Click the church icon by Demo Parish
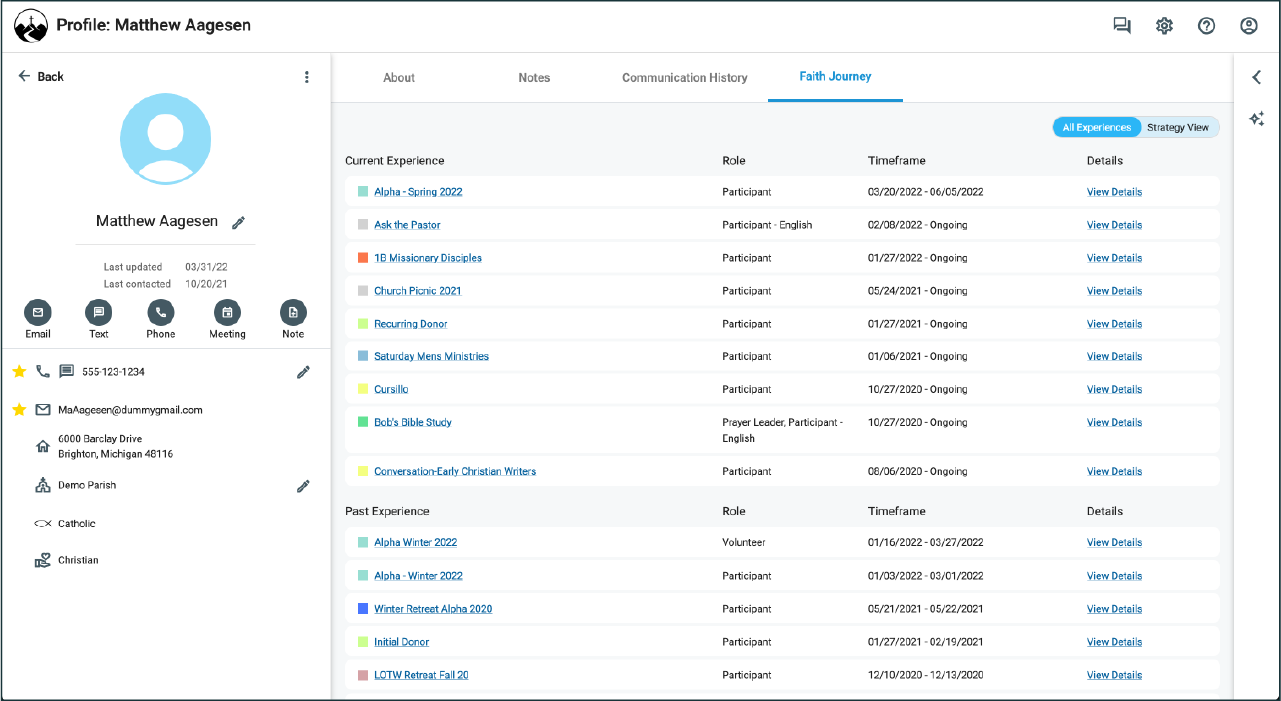Screen dimensions: 1281x701 tap(43, 485)
